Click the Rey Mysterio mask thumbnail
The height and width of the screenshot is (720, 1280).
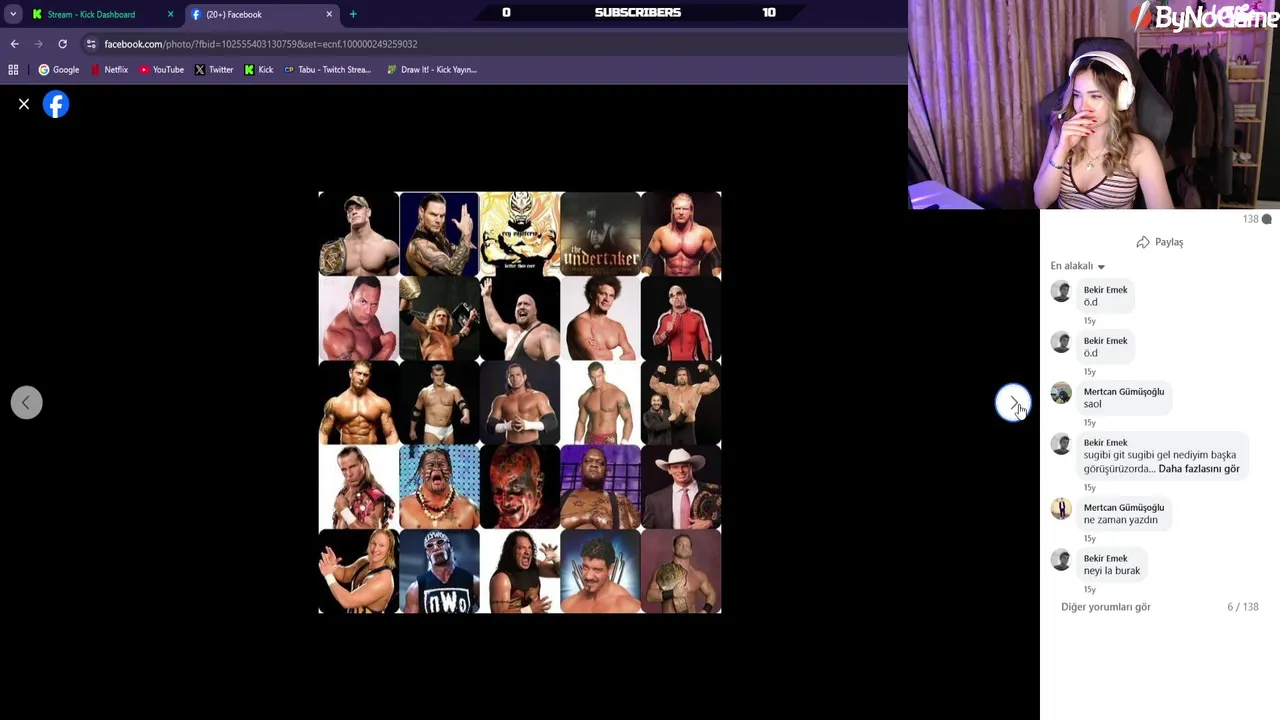[520, 234]
